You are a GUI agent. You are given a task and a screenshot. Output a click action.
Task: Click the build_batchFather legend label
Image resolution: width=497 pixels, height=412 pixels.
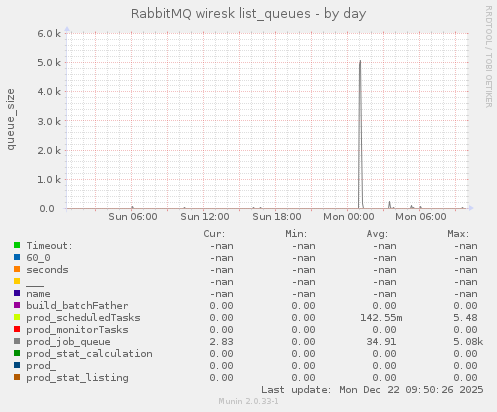click(77, 306)
